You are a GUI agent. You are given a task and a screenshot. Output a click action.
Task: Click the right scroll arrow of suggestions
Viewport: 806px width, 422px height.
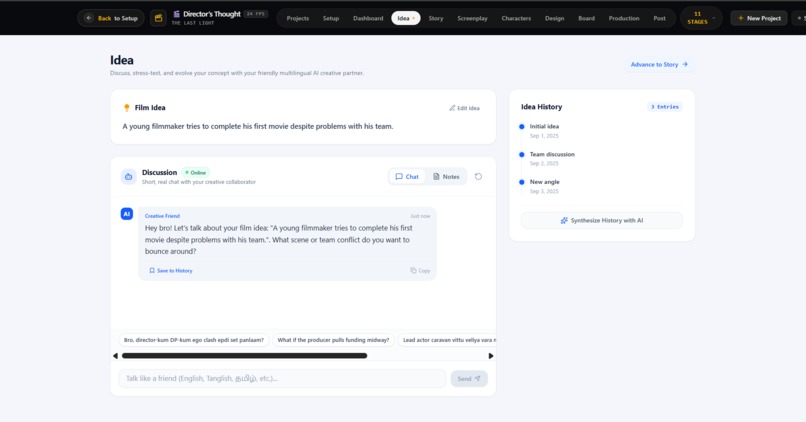491,356
